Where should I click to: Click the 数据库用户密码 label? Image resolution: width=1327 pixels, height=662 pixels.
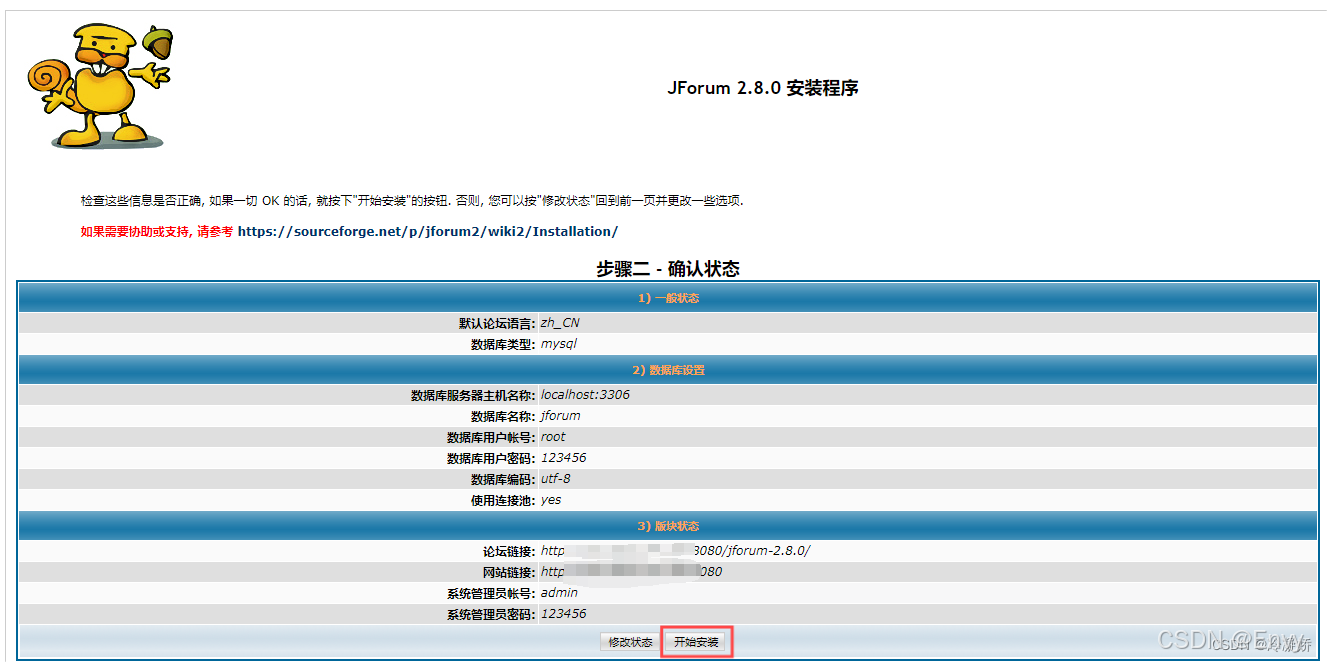491,459
